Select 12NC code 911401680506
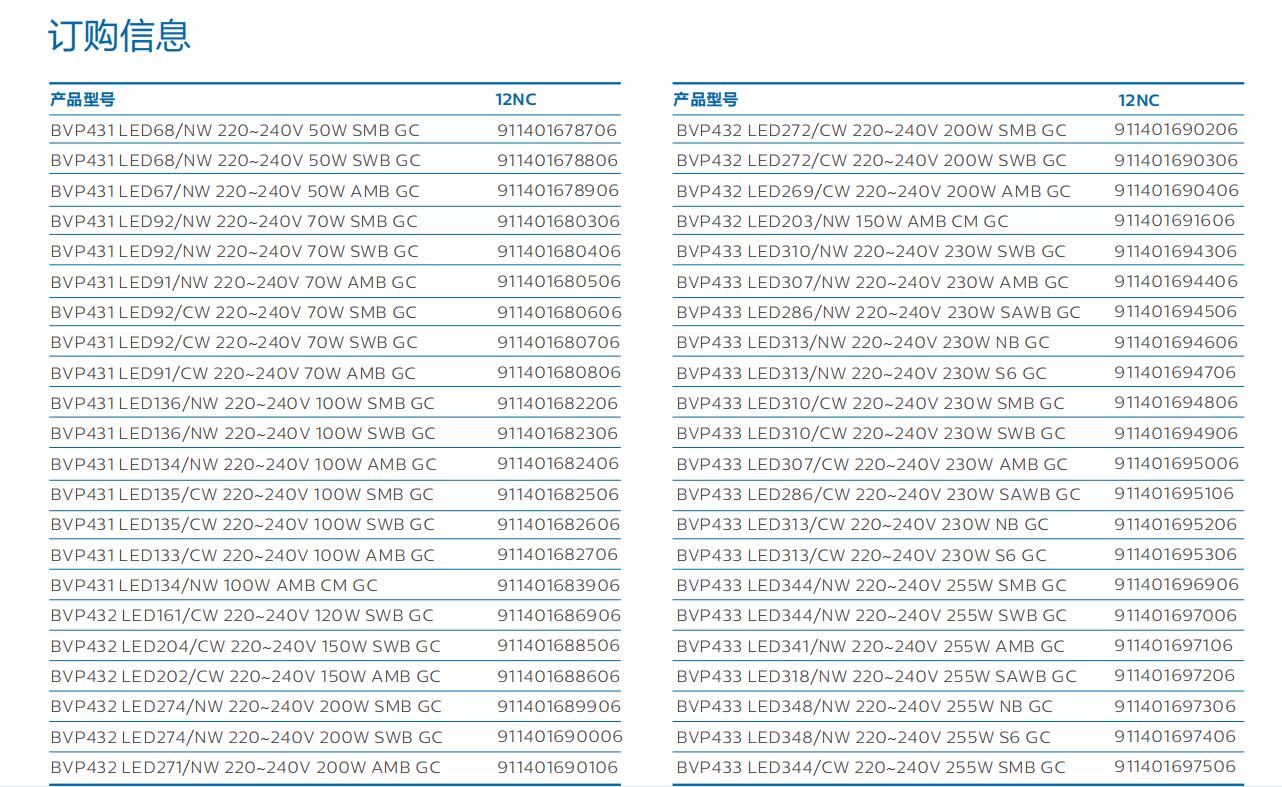The width and height of the screenshot is (1282, 787). 558,281
